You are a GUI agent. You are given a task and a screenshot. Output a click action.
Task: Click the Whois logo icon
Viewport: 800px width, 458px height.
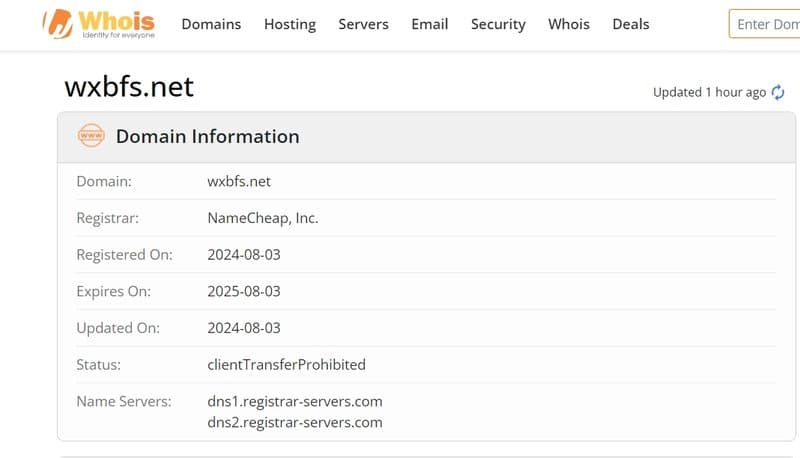pyautogui.click(x=58, y=24)
